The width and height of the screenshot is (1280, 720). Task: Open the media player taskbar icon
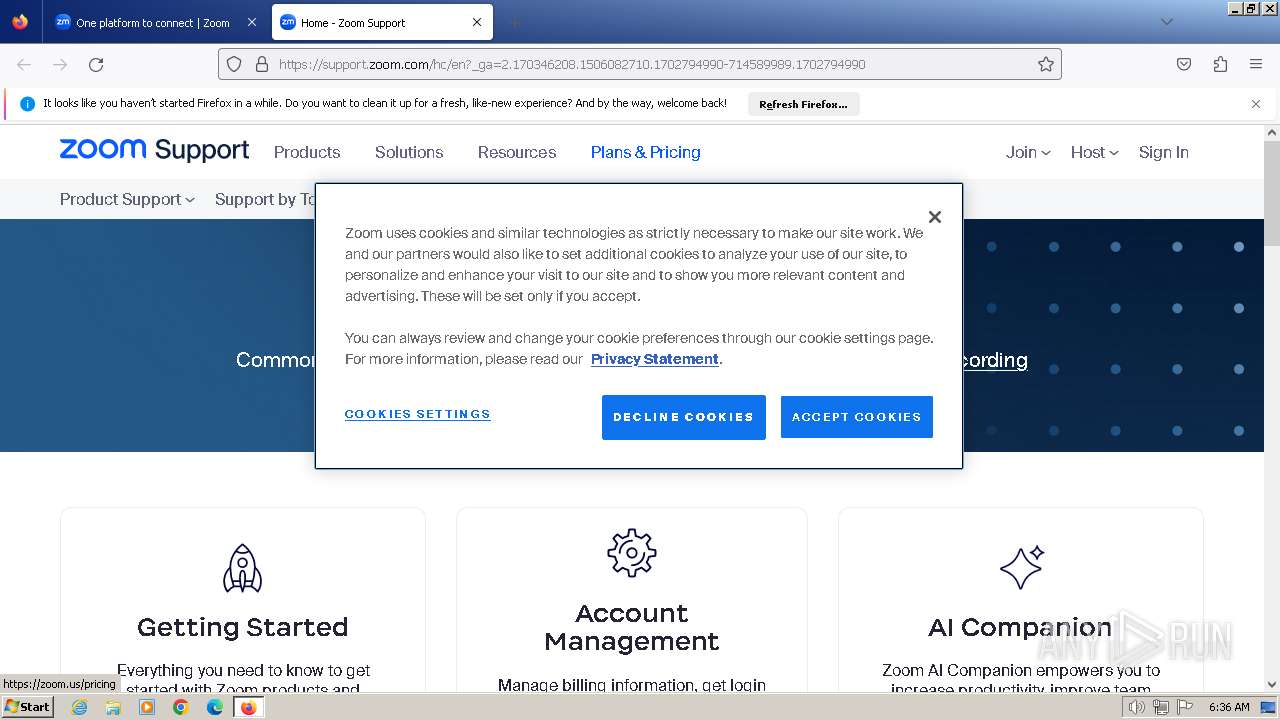tap(147, 707)
